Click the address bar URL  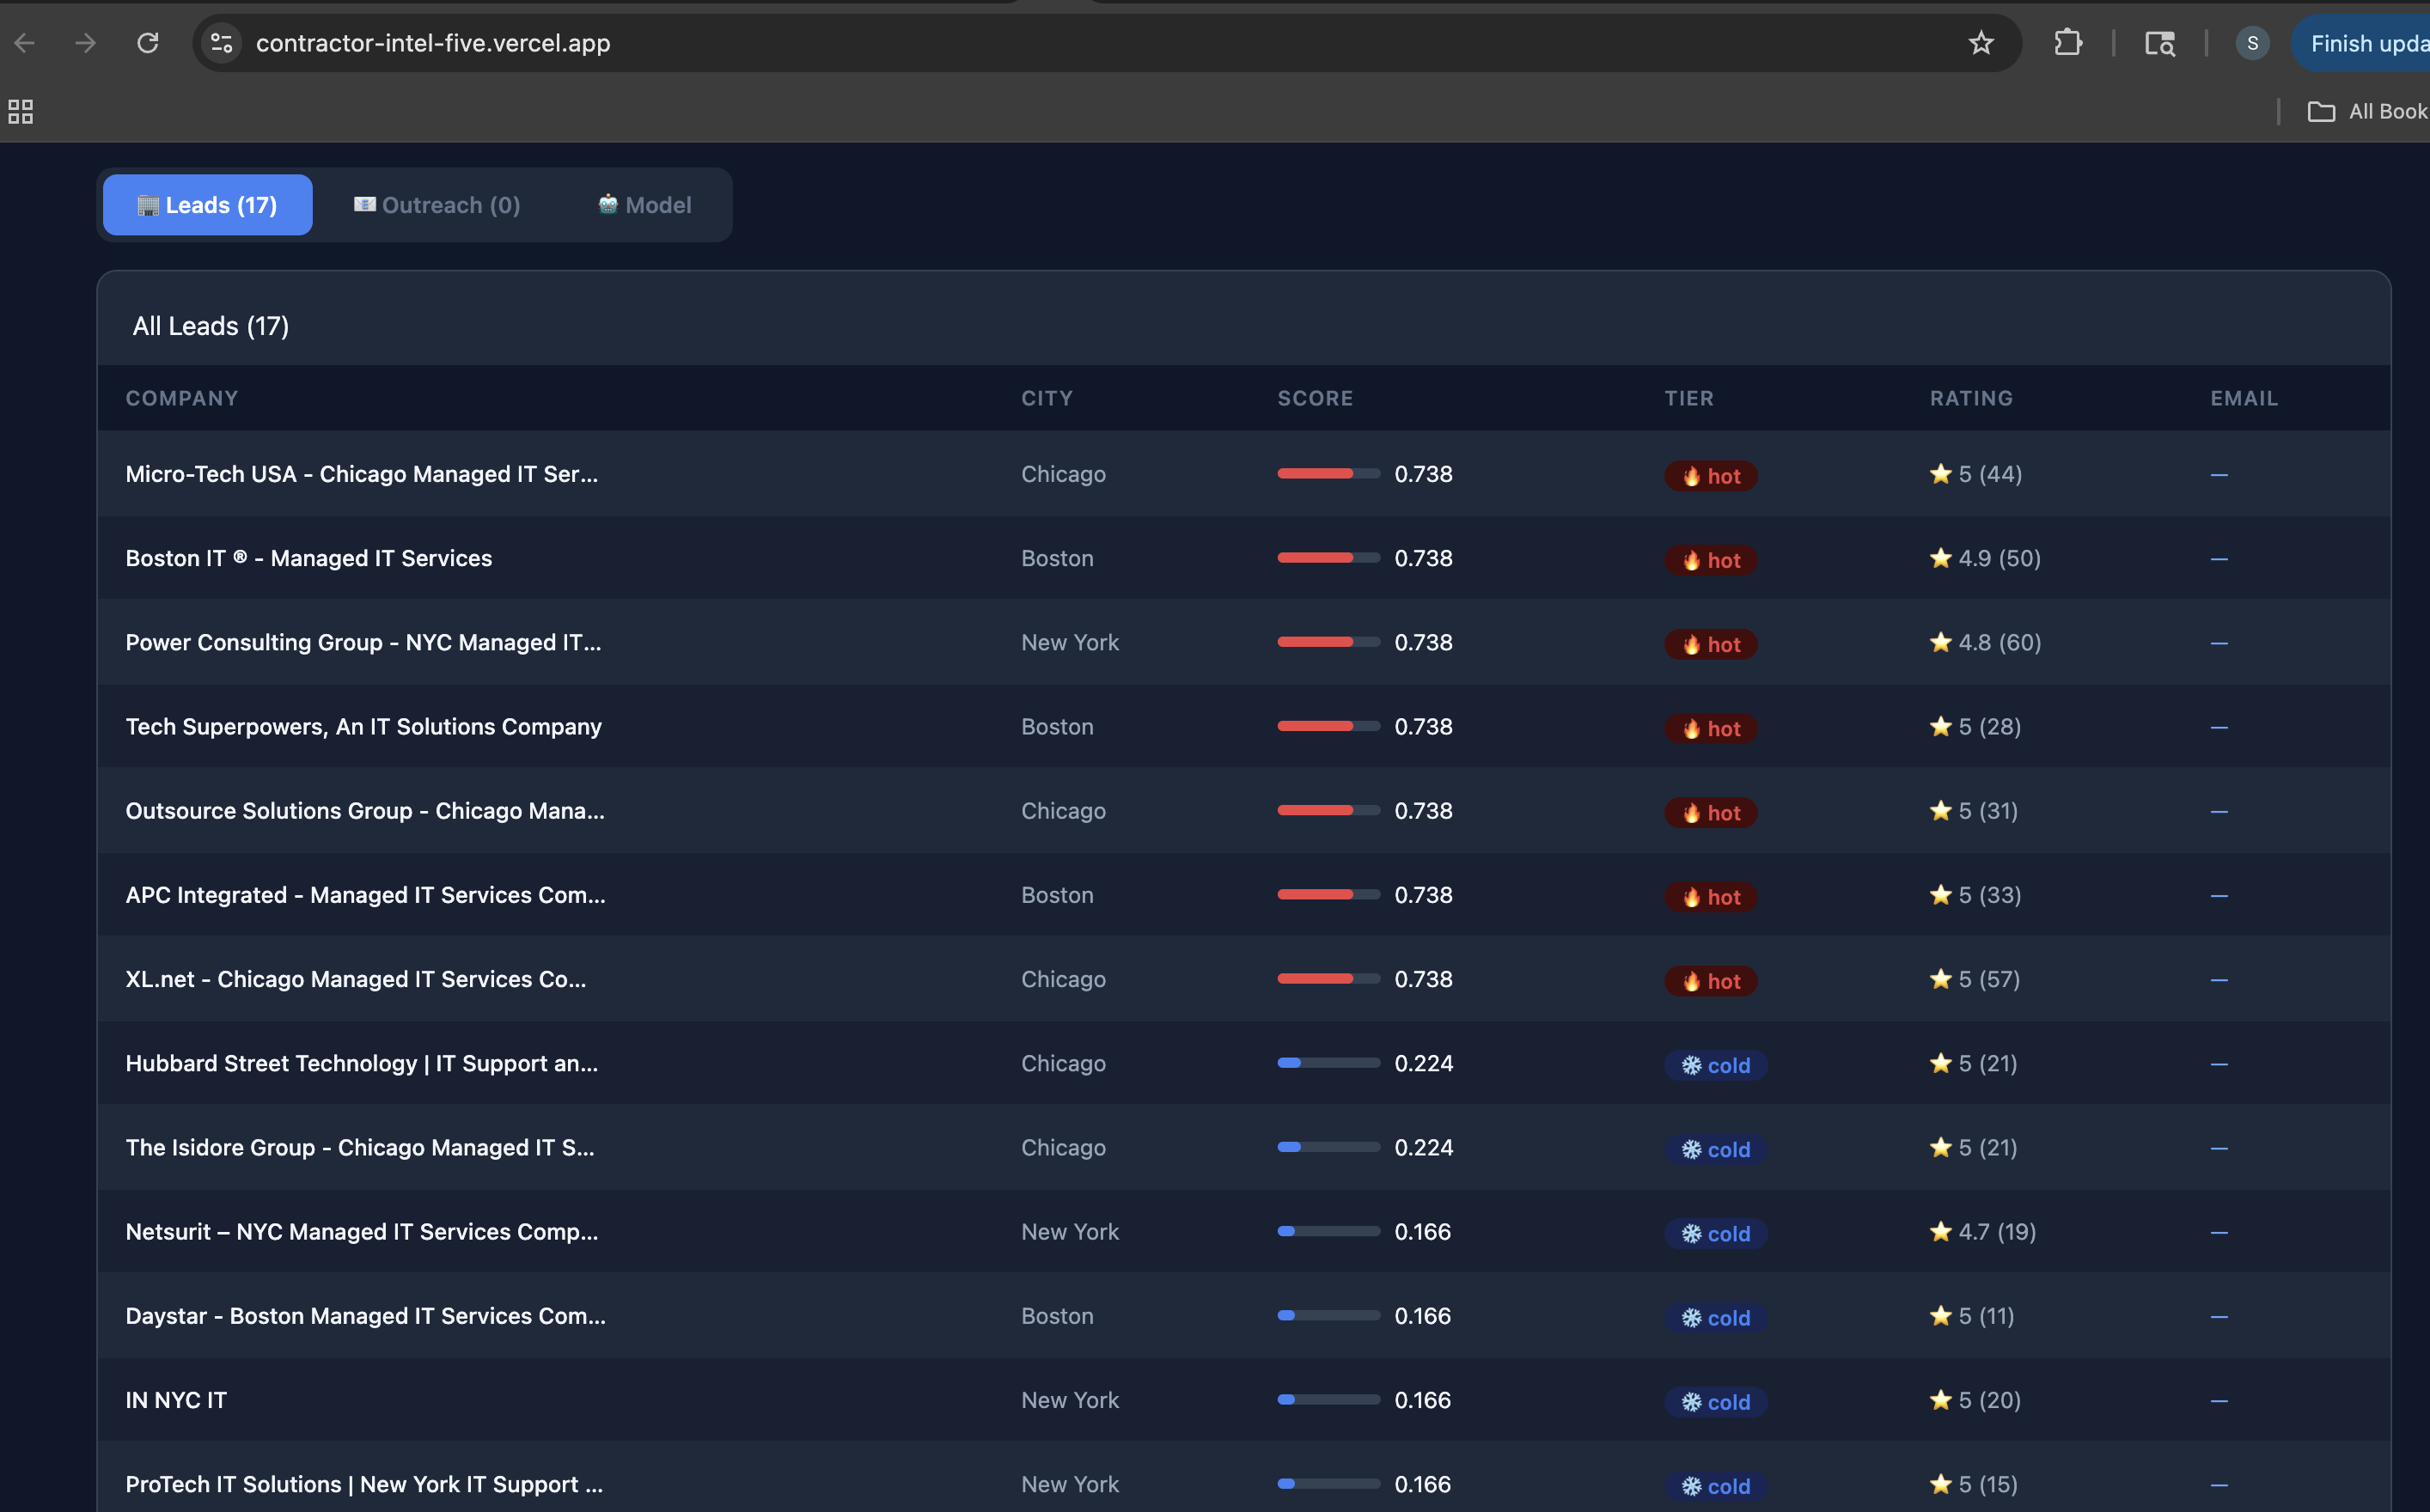point(433,43)
